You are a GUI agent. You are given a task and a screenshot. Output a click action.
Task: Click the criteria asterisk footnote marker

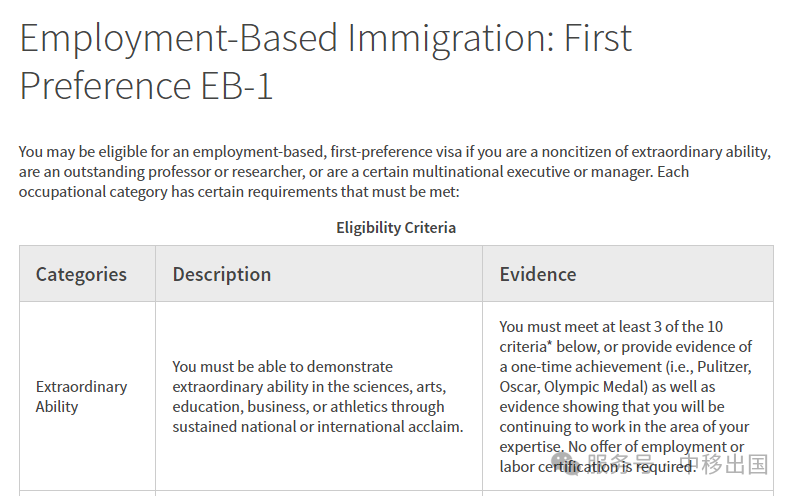click(549, 344)
